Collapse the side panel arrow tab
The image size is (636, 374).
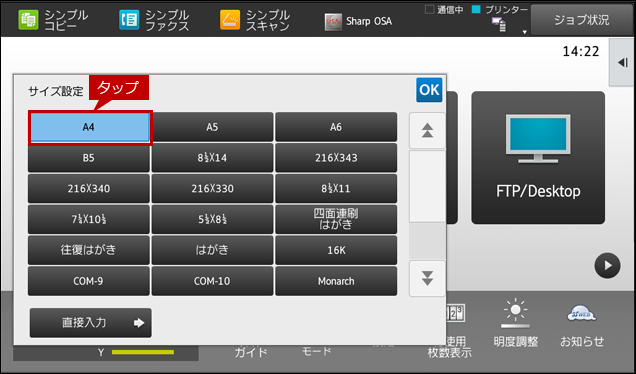click(622, 62)
